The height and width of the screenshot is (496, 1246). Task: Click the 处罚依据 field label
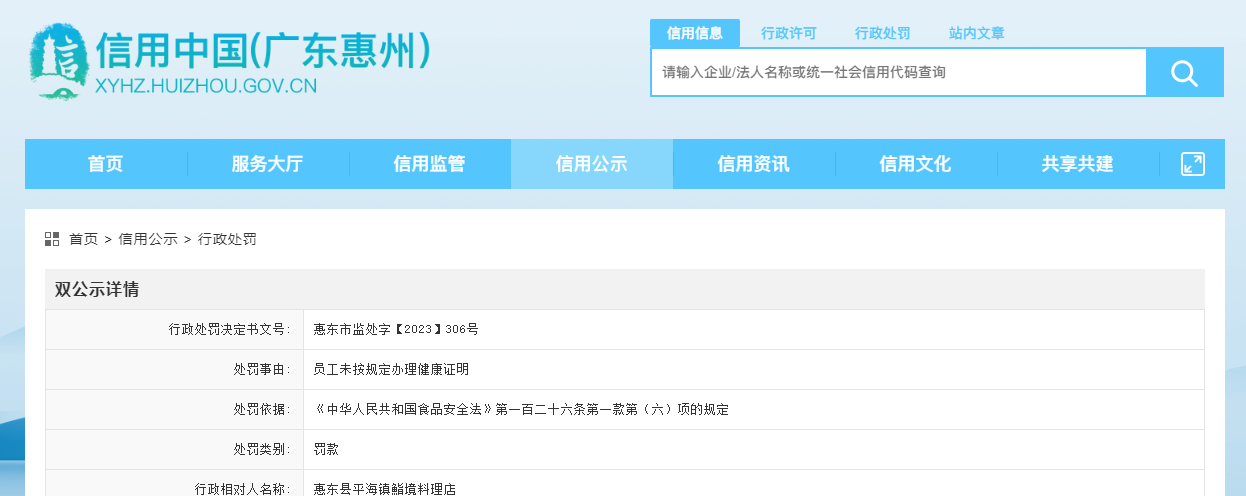point(262,409)
